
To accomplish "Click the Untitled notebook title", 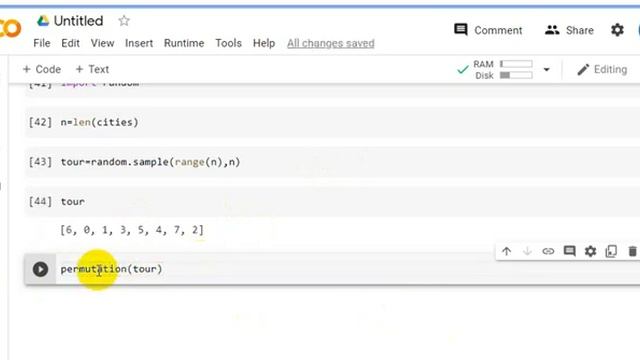I will point(78,21).
